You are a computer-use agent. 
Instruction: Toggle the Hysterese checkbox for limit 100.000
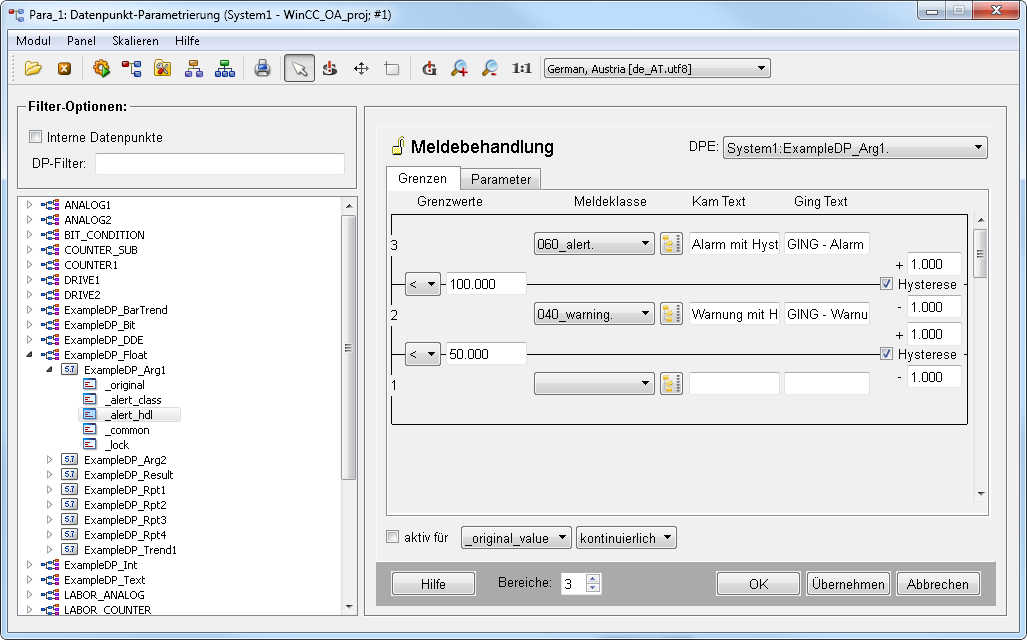pyautogui.click(x=887, y=284)
